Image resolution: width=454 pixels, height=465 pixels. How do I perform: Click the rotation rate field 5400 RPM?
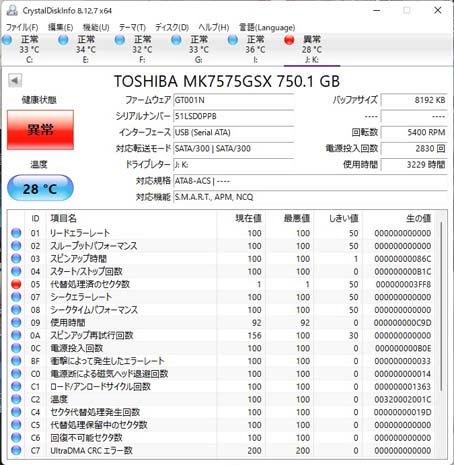click(x=414, y=132)
